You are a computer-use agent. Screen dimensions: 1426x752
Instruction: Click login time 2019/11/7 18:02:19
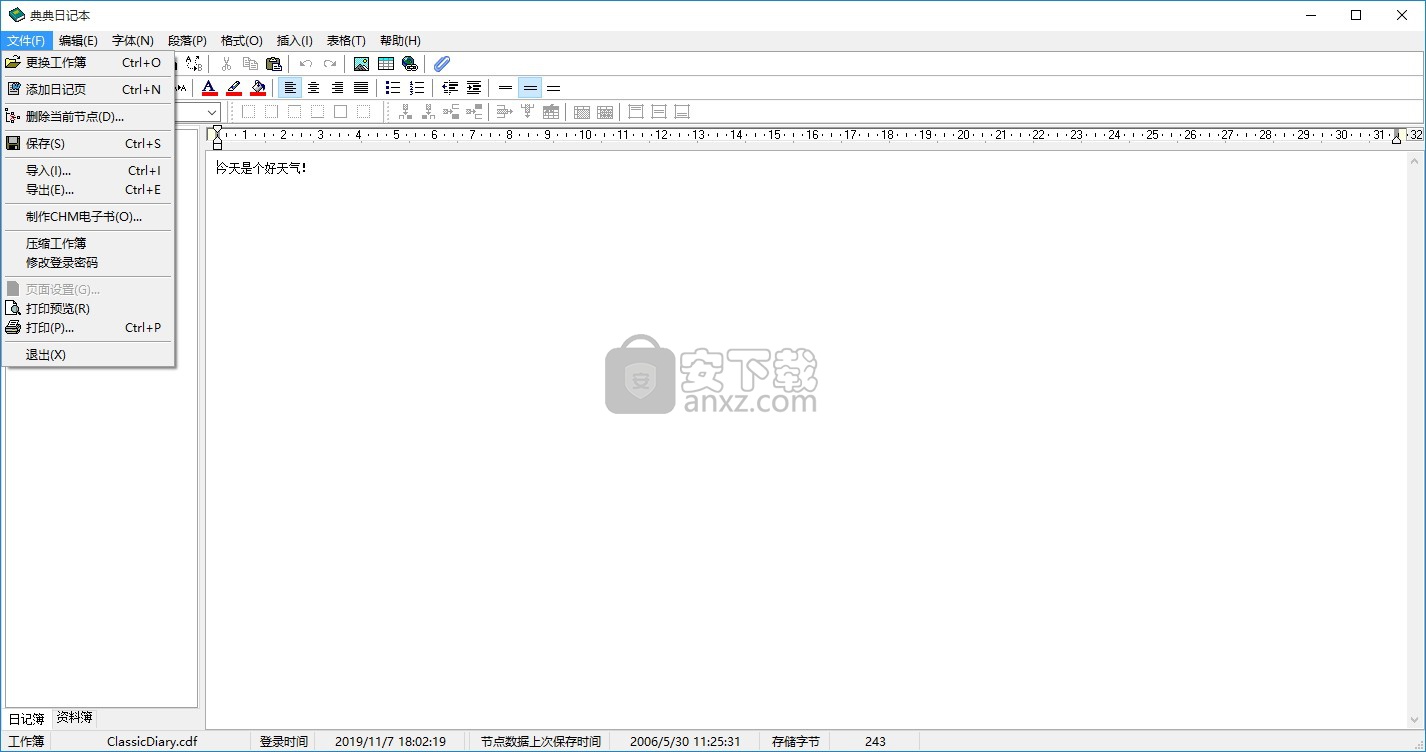click(390, 742)
